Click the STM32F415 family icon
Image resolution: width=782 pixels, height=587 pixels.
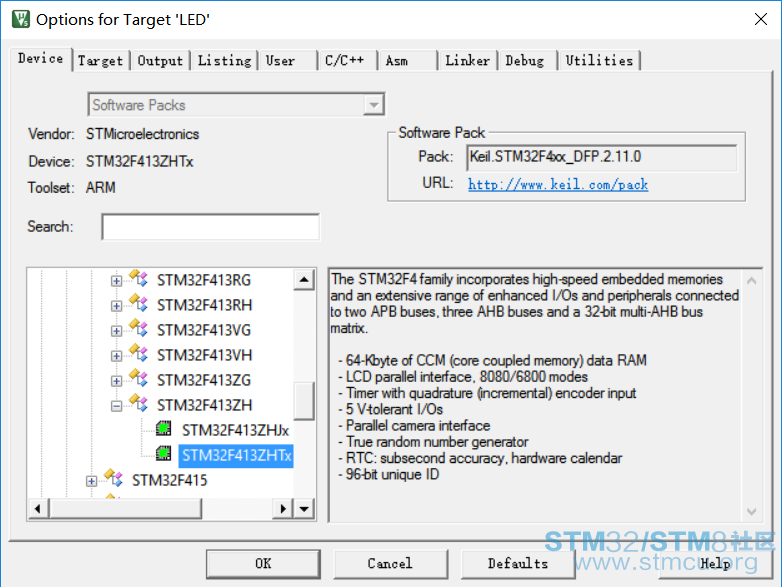tap(114, 478)
